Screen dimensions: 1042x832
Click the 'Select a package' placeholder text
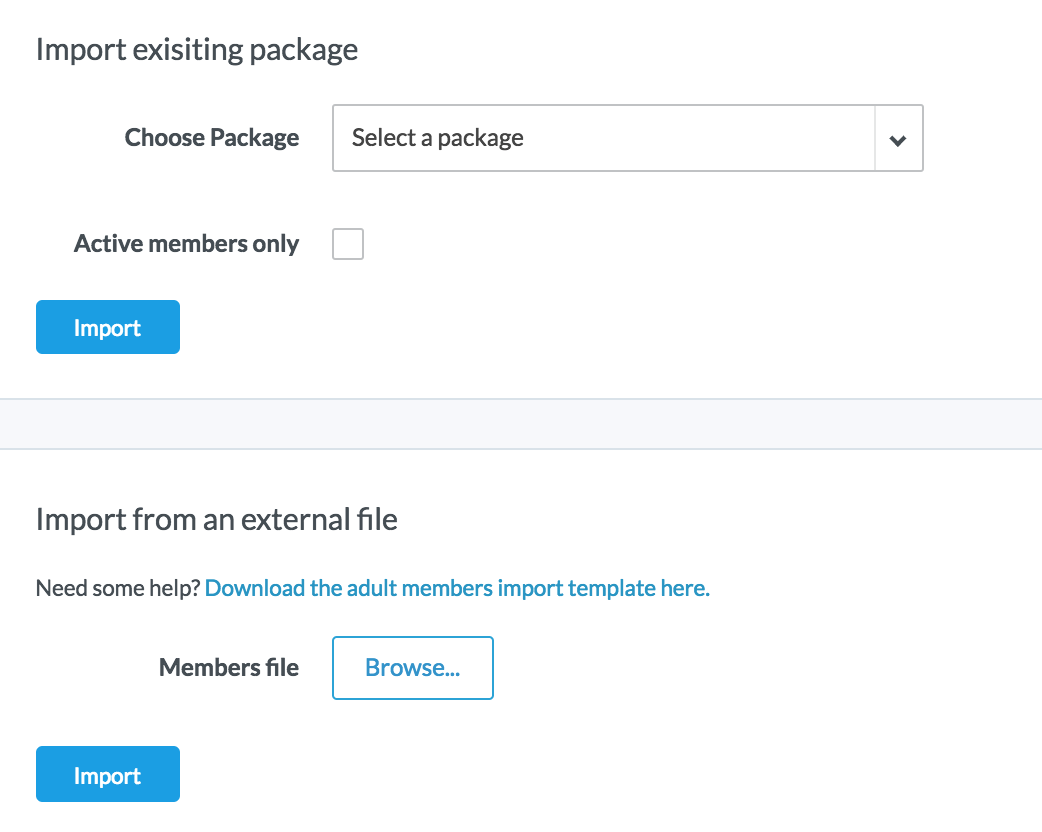click(x=437, y=138)
